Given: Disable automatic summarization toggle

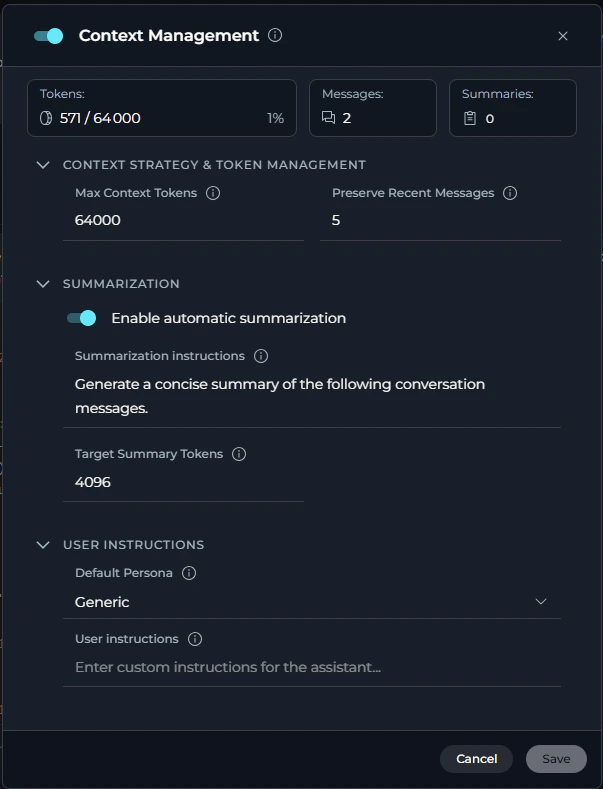Looking at the screenshot, I should point(81,318).
